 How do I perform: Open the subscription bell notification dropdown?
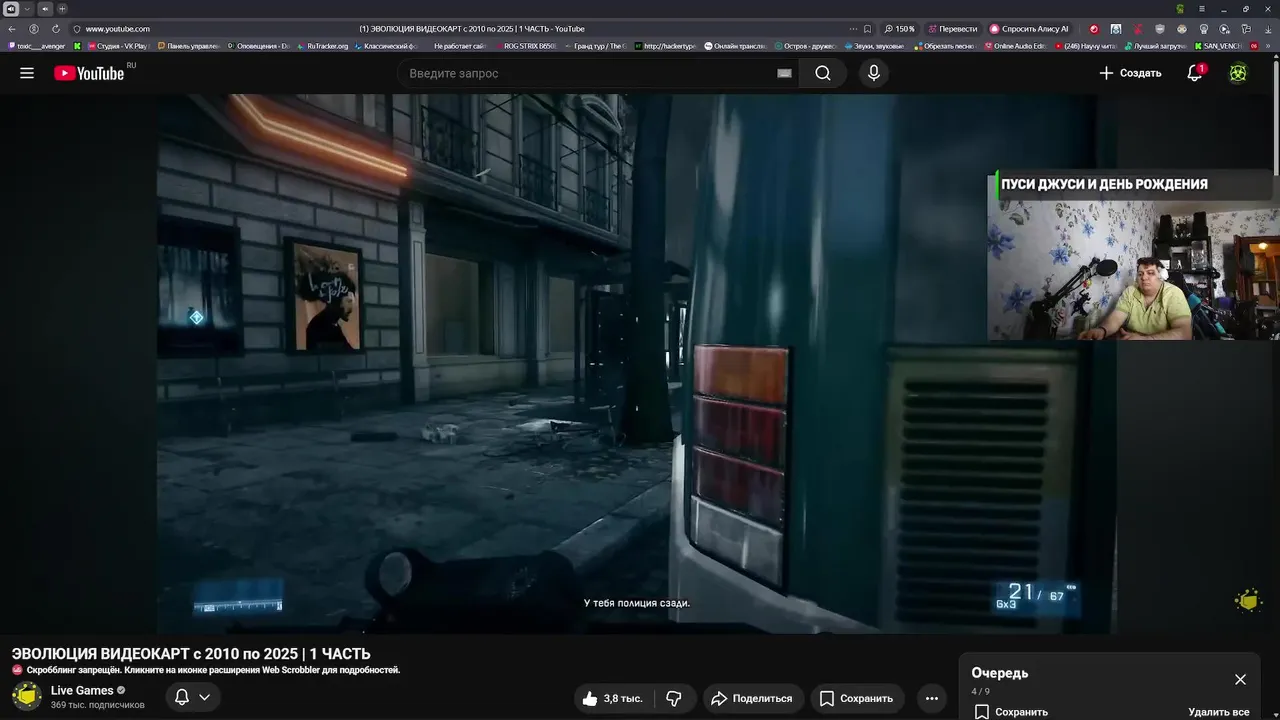[x=193, y=697]
